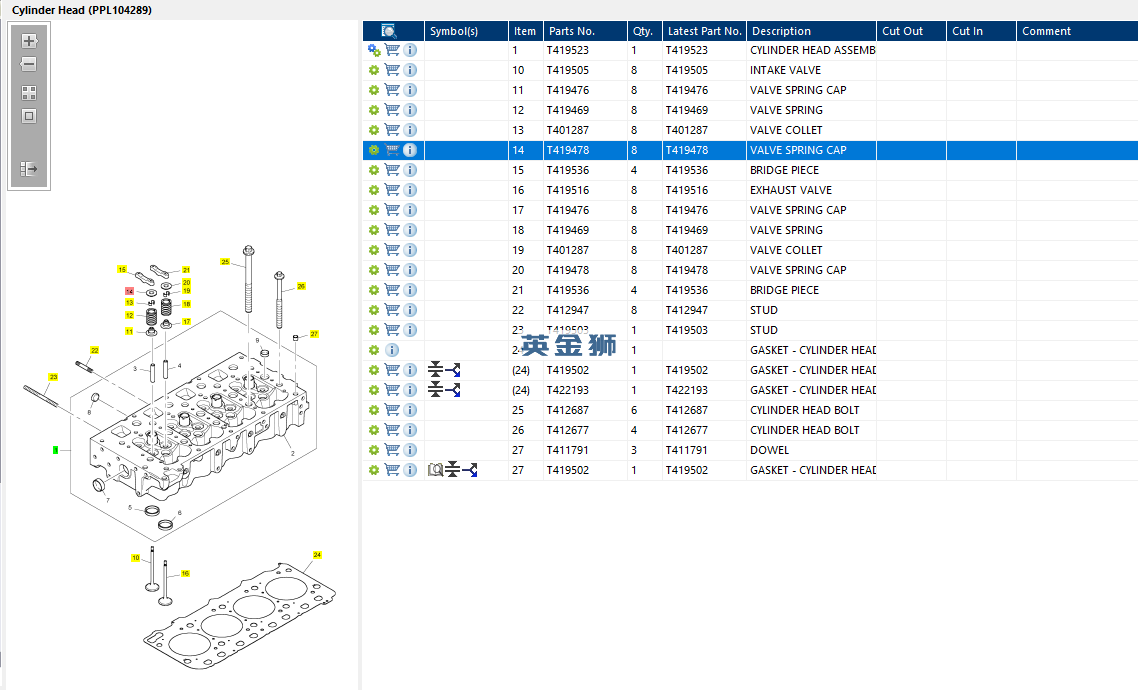Image resolution: width=1138 pixels, height=690 pixels.
Task: Sort by the Qty. column header
Action: [x=642, y=31]
